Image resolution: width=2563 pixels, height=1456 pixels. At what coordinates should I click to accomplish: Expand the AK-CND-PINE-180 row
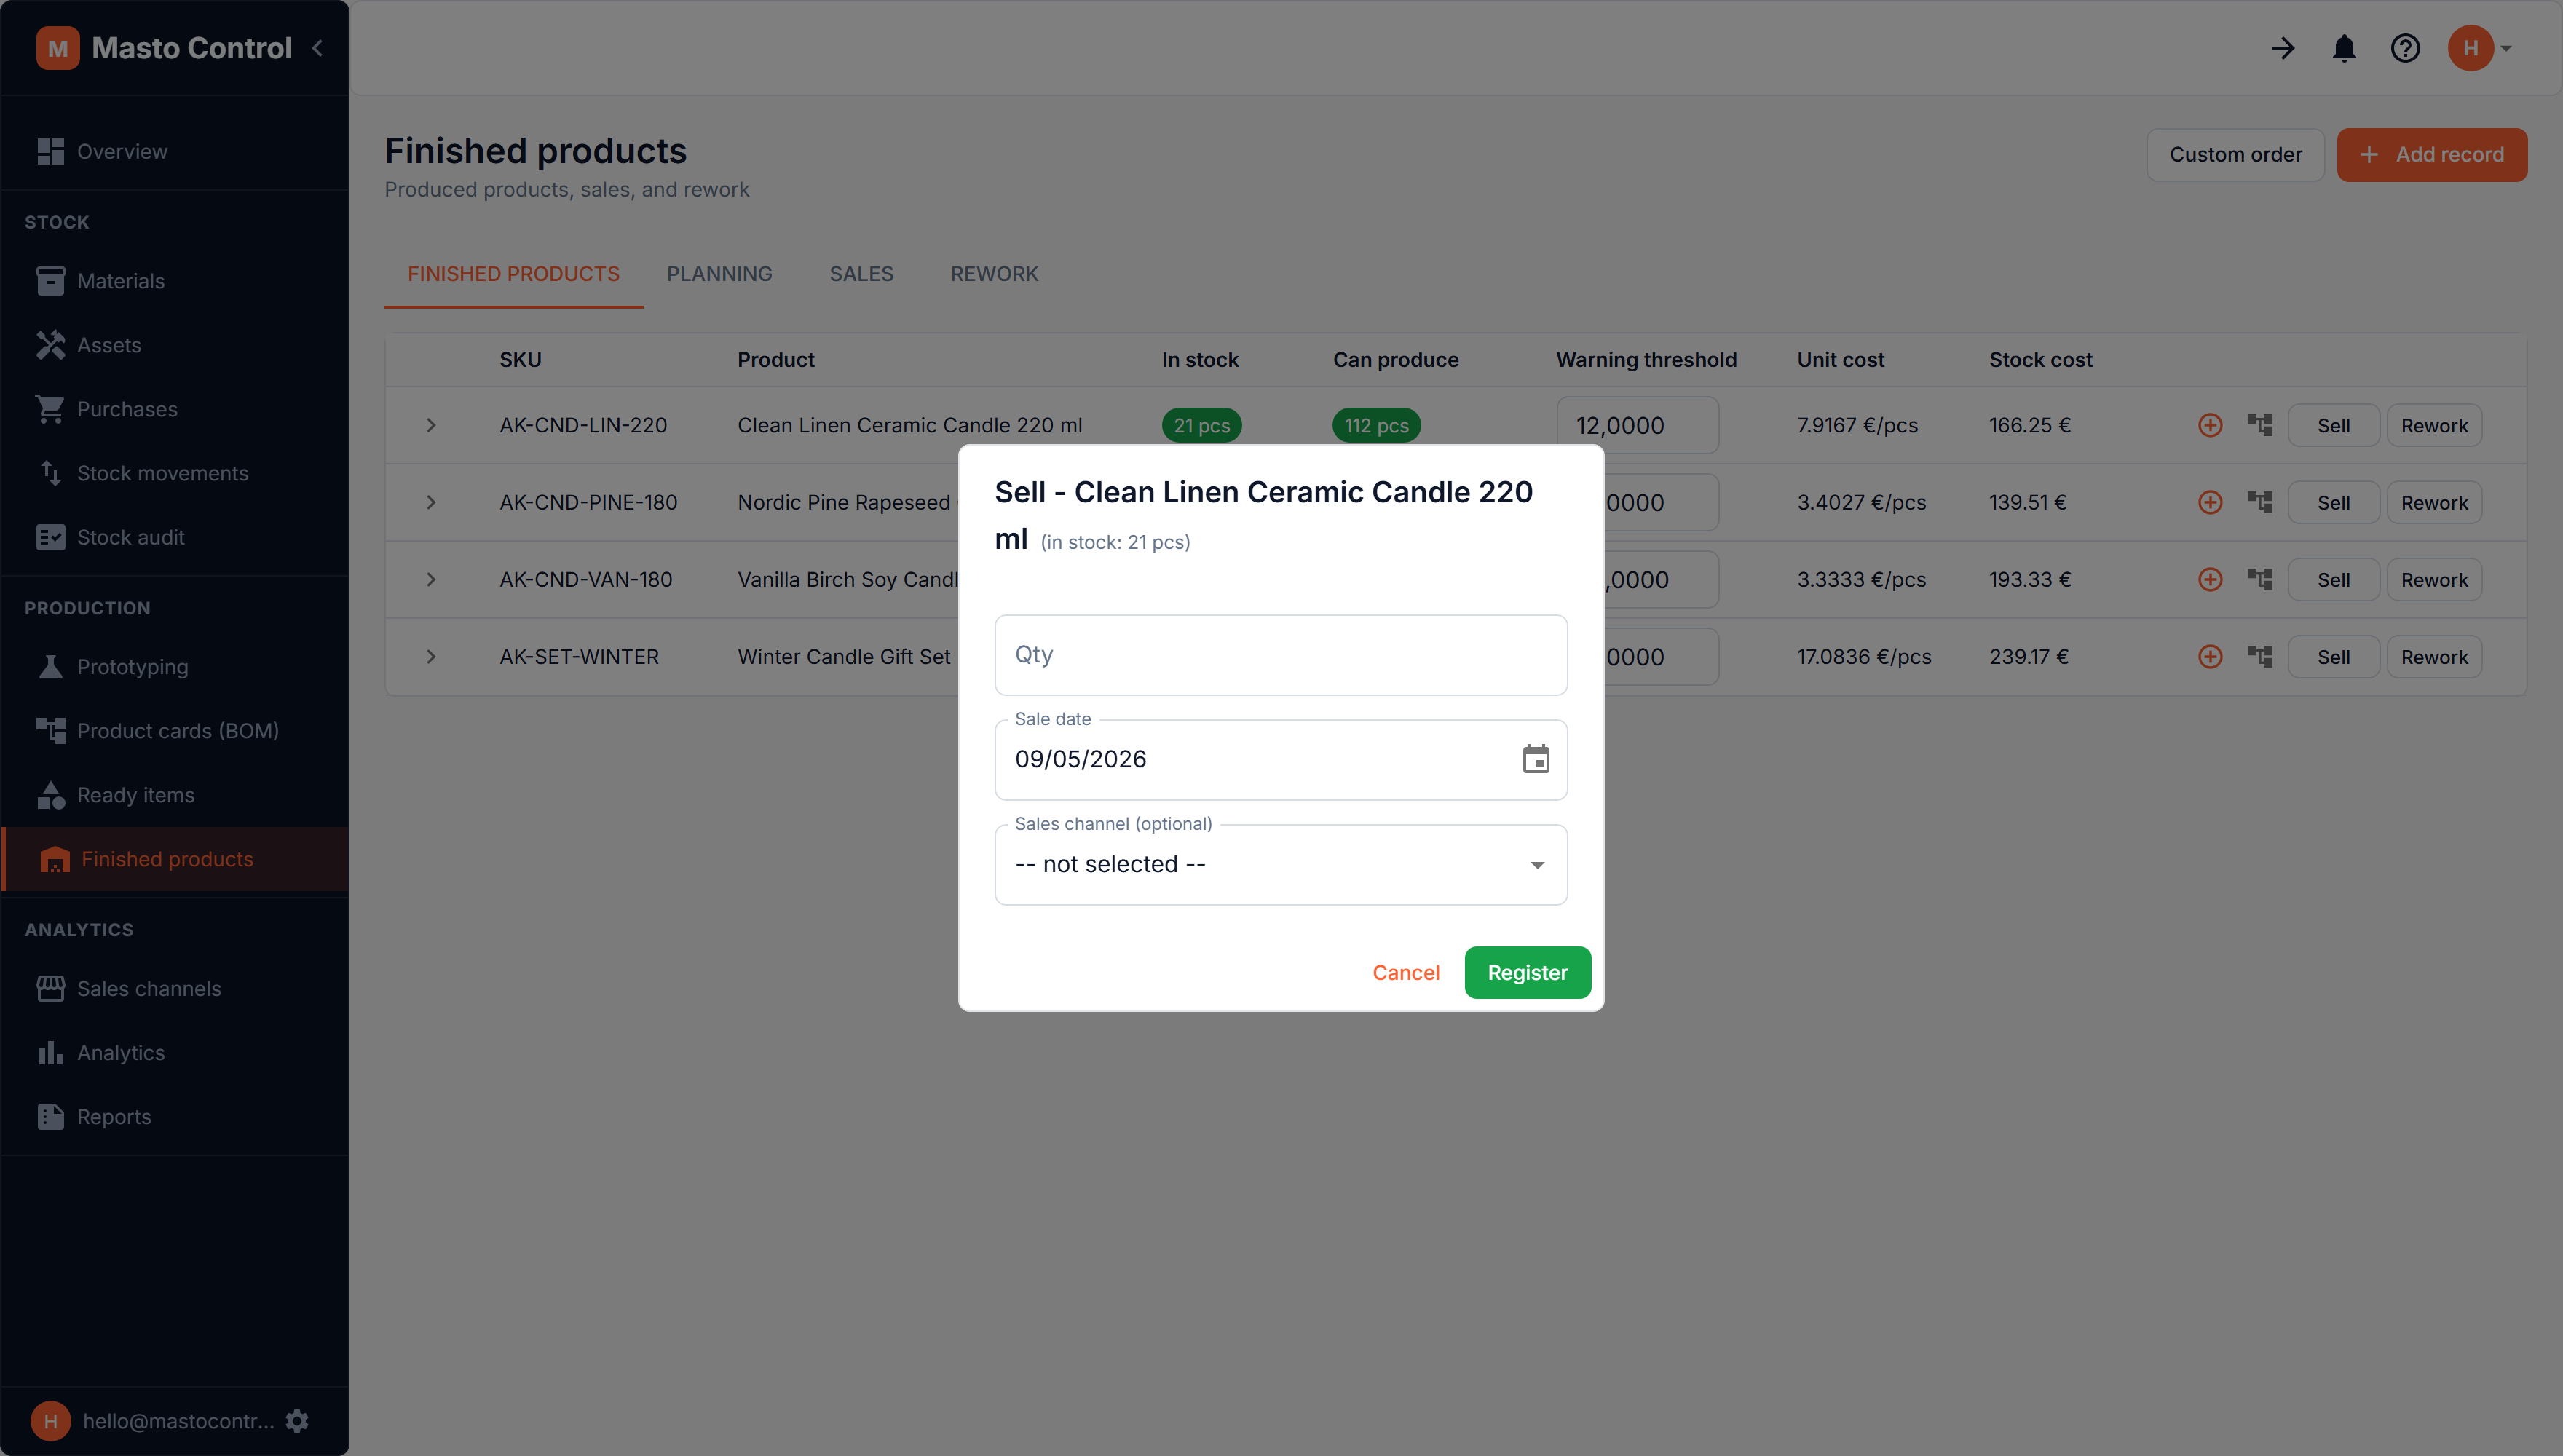pos(431,502)
